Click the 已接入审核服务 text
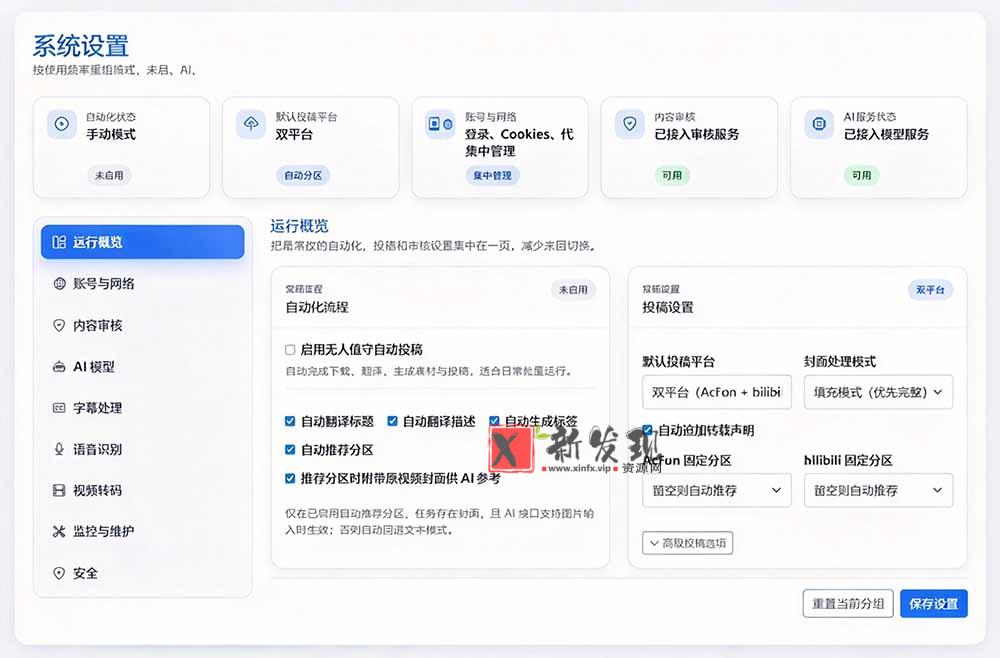The image size is (1000, 658). tap(697, 135)
